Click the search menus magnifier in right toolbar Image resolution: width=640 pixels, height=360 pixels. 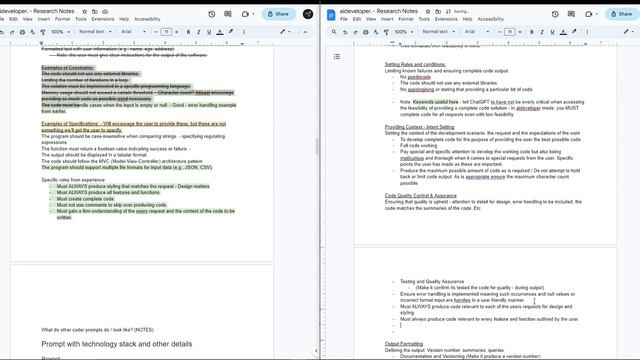pyautogui.click(x=334, y=32)
